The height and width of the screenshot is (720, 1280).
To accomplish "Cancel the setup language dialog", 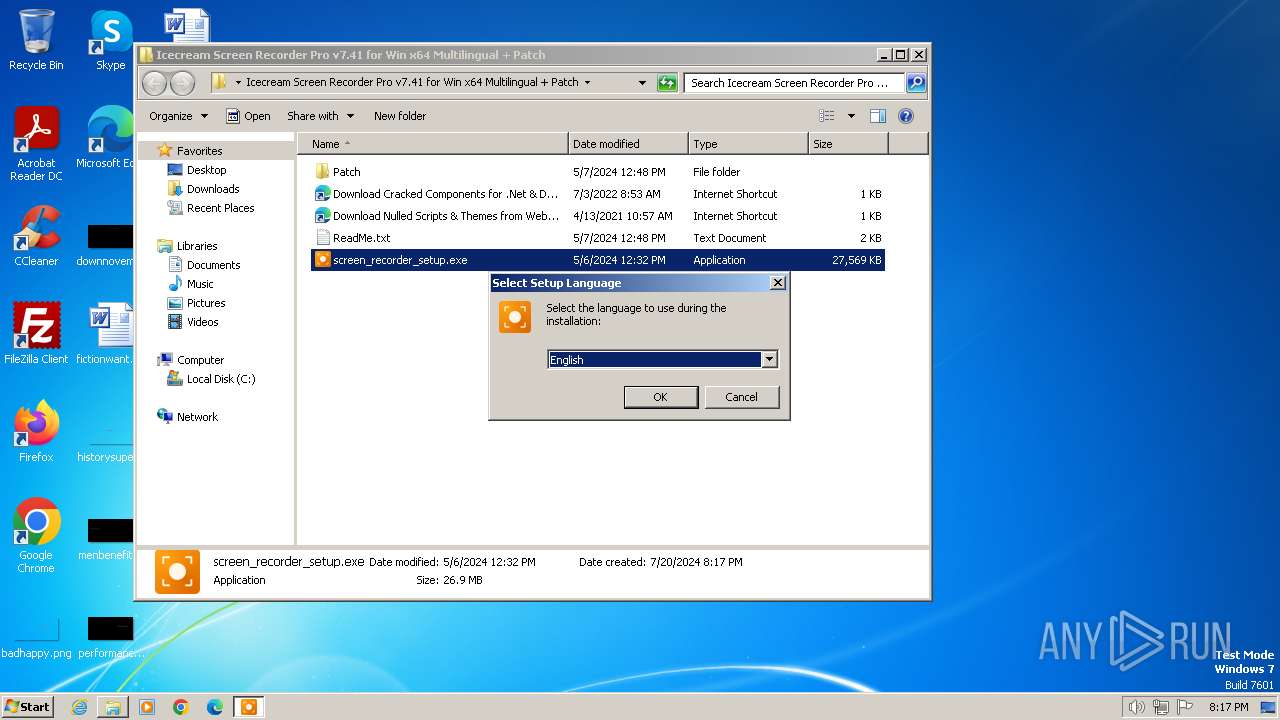I will click(x=741, y=397).
